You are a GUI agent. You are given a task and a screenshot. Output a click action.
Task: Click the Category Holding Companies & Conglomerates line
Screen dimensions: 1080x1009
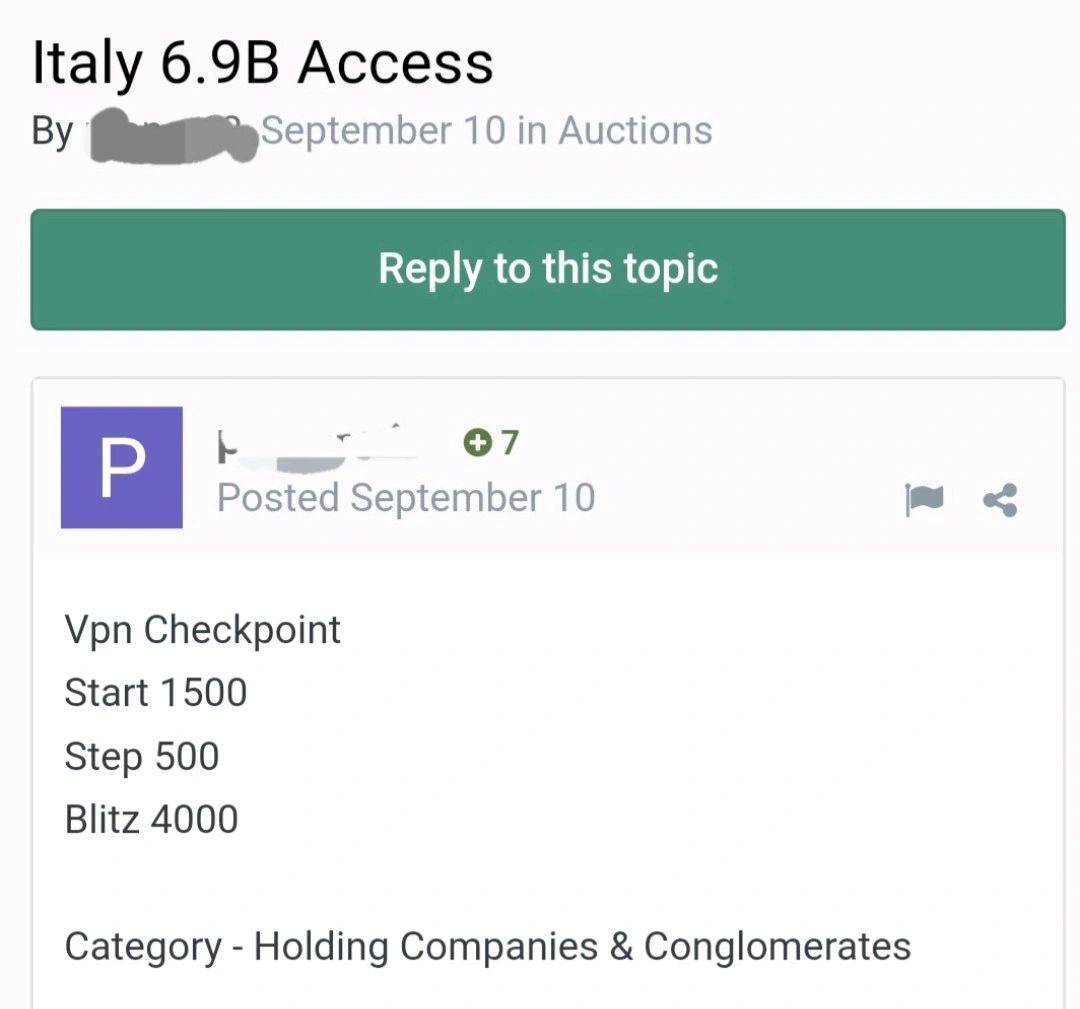click(x=488, y=946)
